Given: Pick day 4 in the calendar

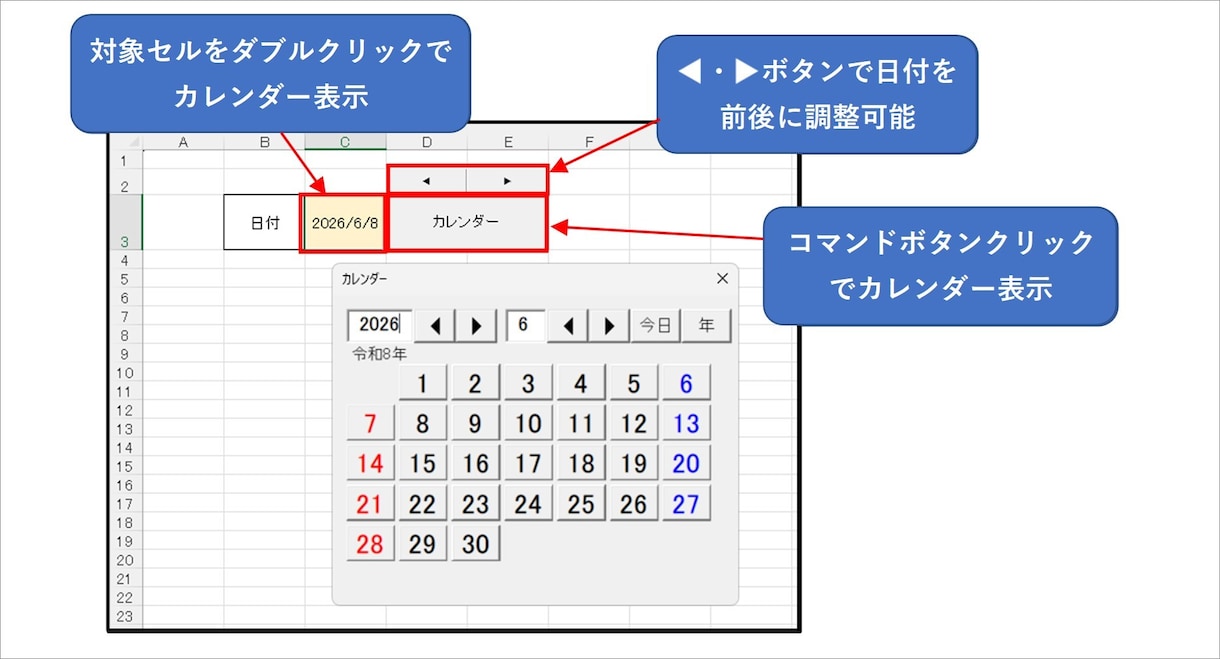Looking at the screenshot, I should pyautogui.click(x=581, y=383).
